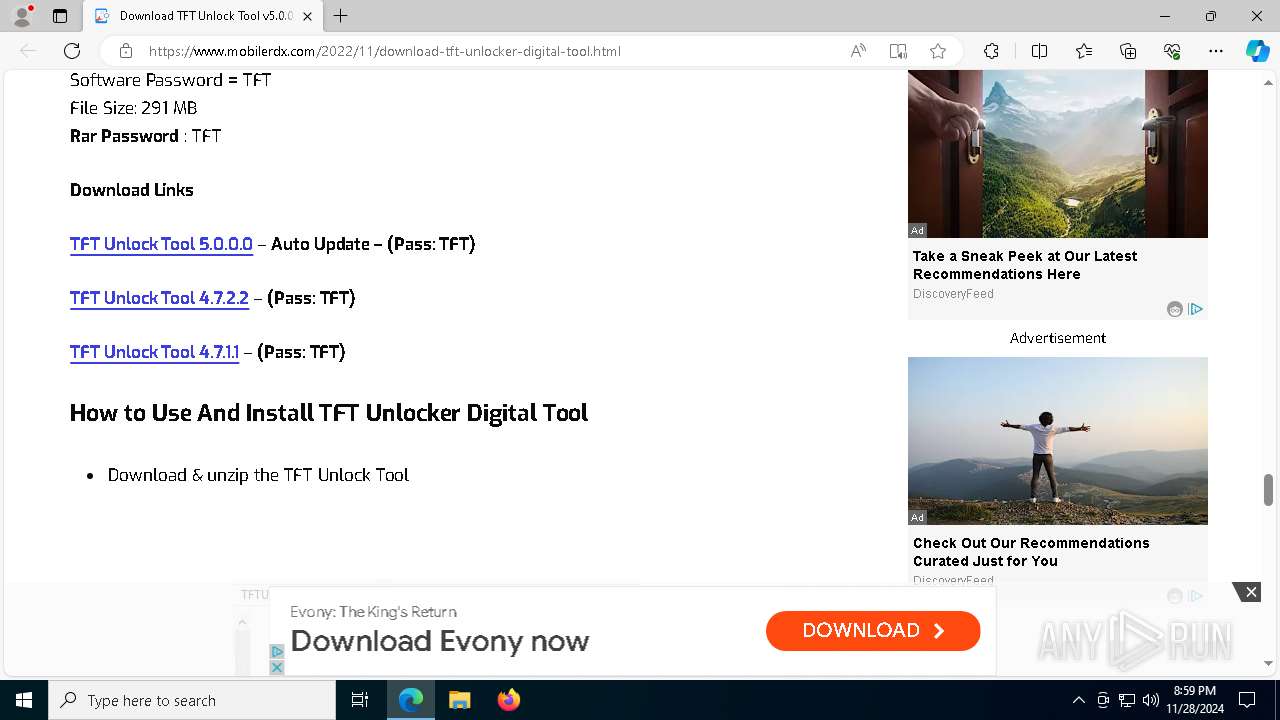
Task: Select the Download Links heading text
Action: (x=132, y=190)
